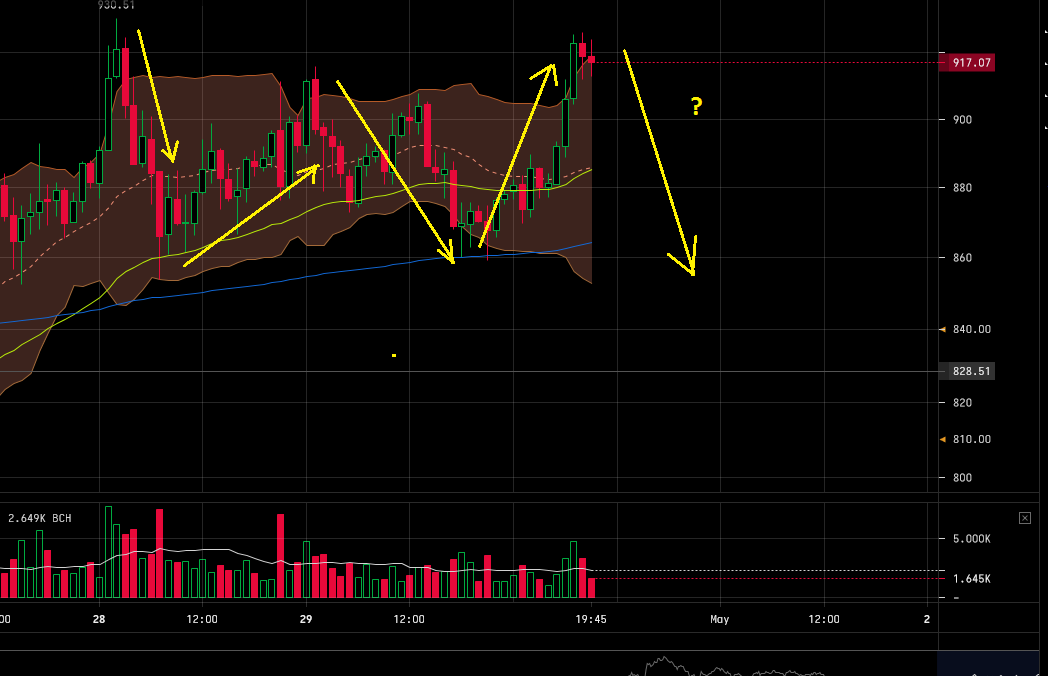Select the 800 price axis label

point(962,477)
